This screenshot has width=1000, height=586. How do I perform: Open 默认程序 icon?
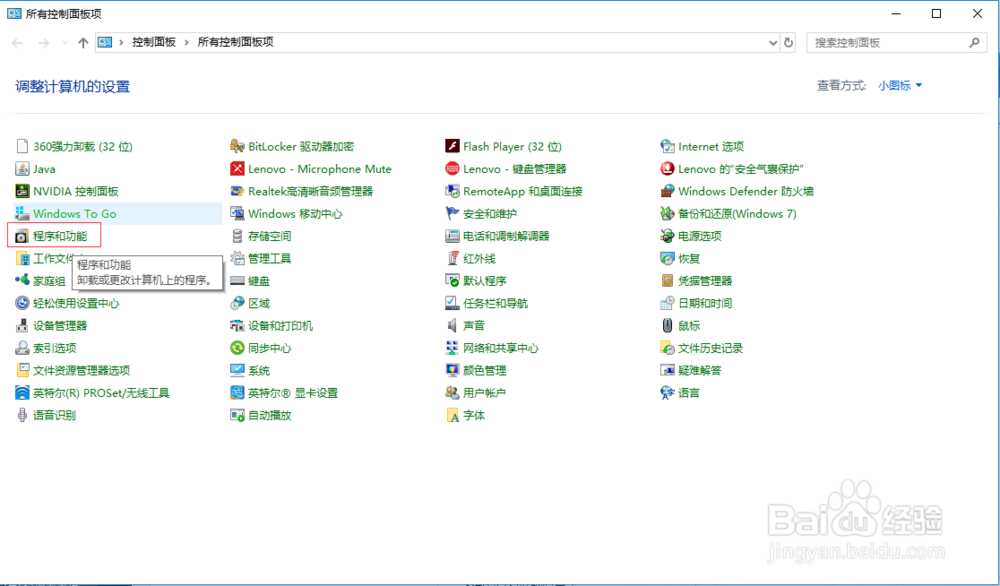[452, 281]
